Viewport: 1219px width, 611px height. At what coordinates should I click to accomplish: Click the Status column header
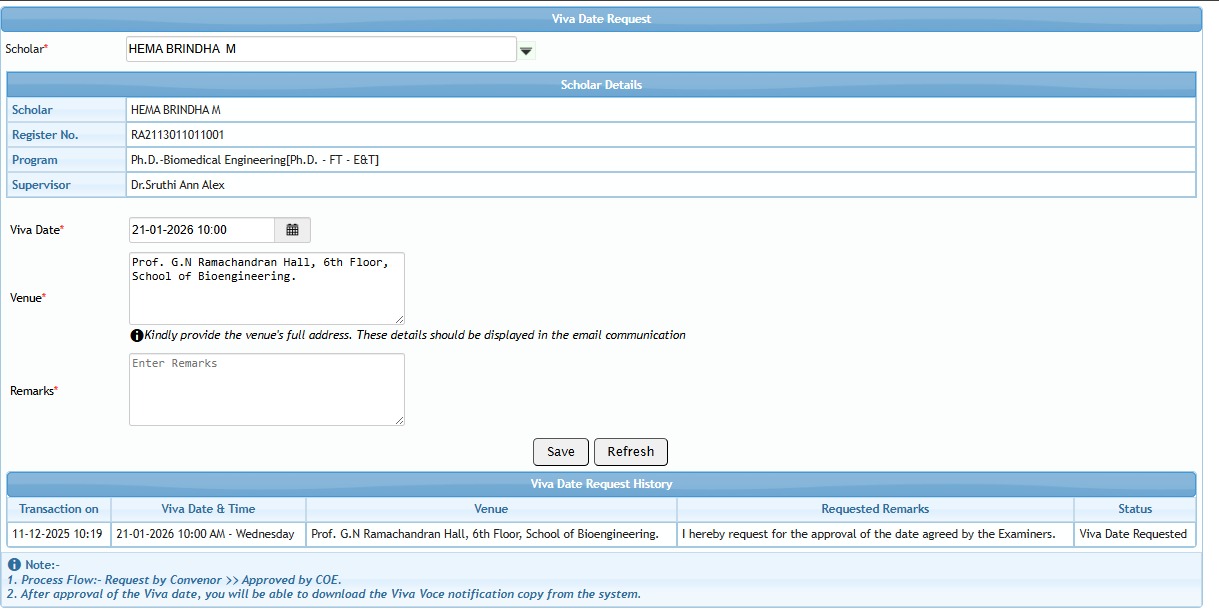click(1135, 509)
